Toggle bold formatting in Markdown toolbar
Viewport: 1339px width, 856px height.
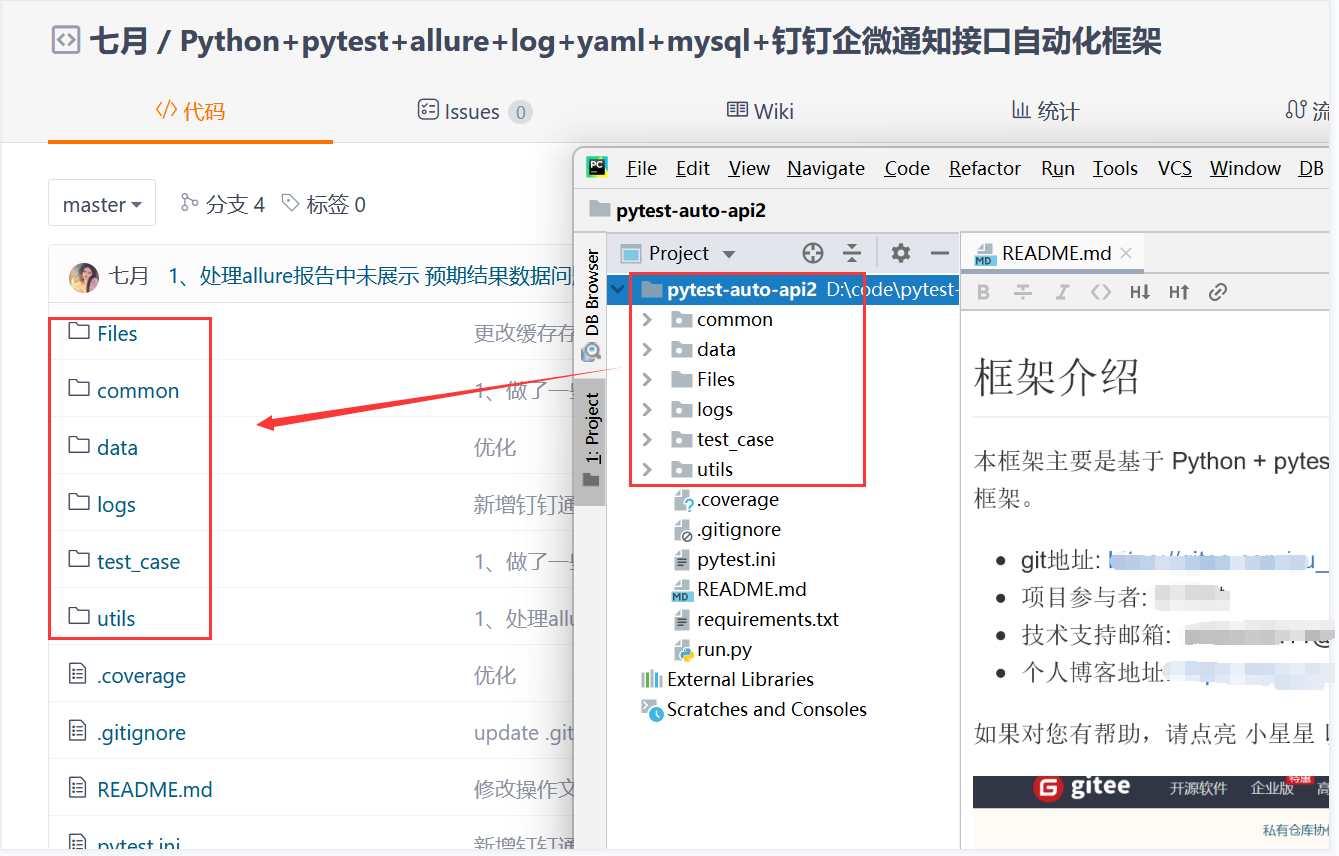984,291
